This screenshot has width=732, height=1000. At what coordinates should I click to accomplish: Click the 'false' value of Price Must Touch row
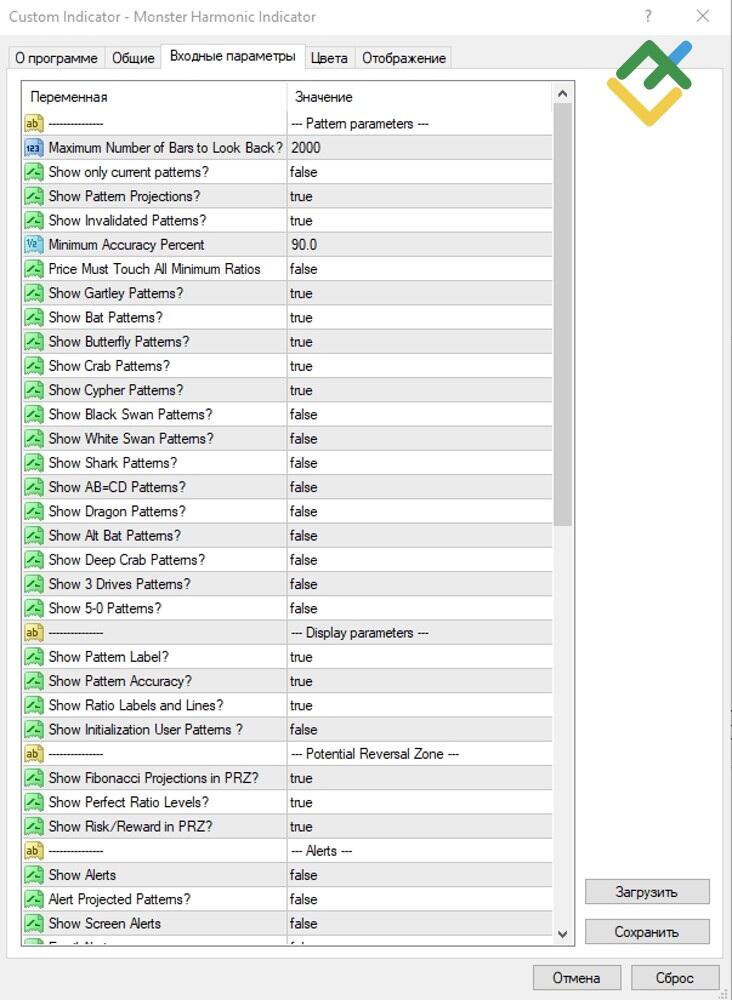click(x=304, y=269)
